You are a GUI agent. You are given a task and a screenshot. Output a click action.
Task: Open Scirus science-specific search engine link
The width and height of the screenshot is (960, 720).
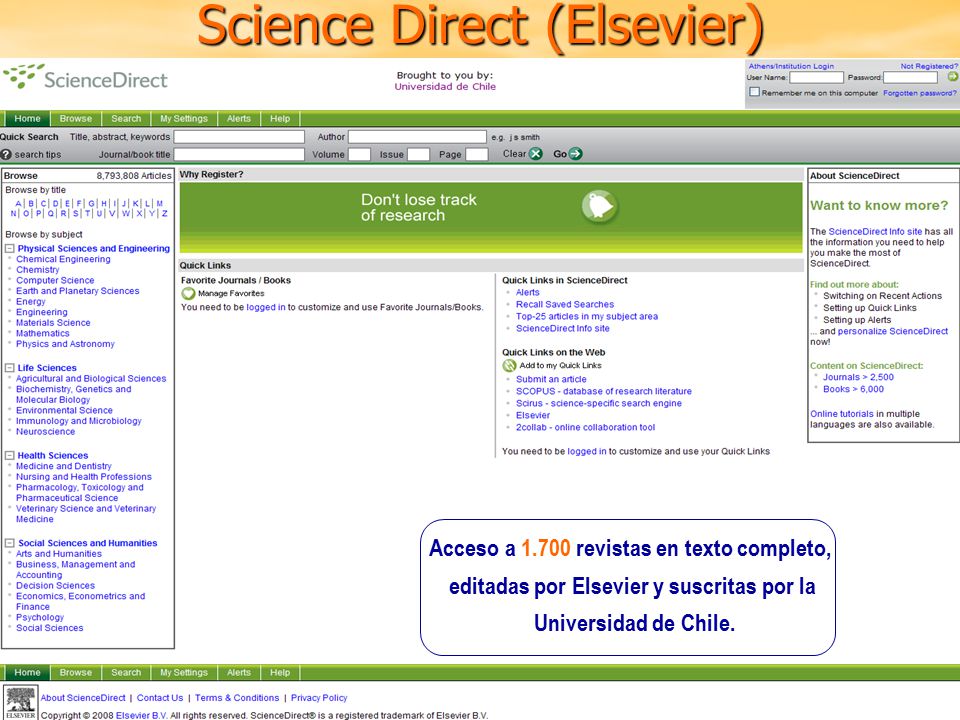(599, 403)
